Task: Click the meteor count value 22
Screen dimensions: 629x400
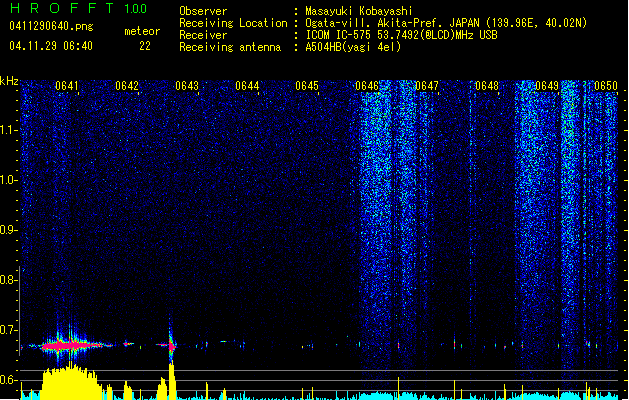Action: (x=145, y=46)
